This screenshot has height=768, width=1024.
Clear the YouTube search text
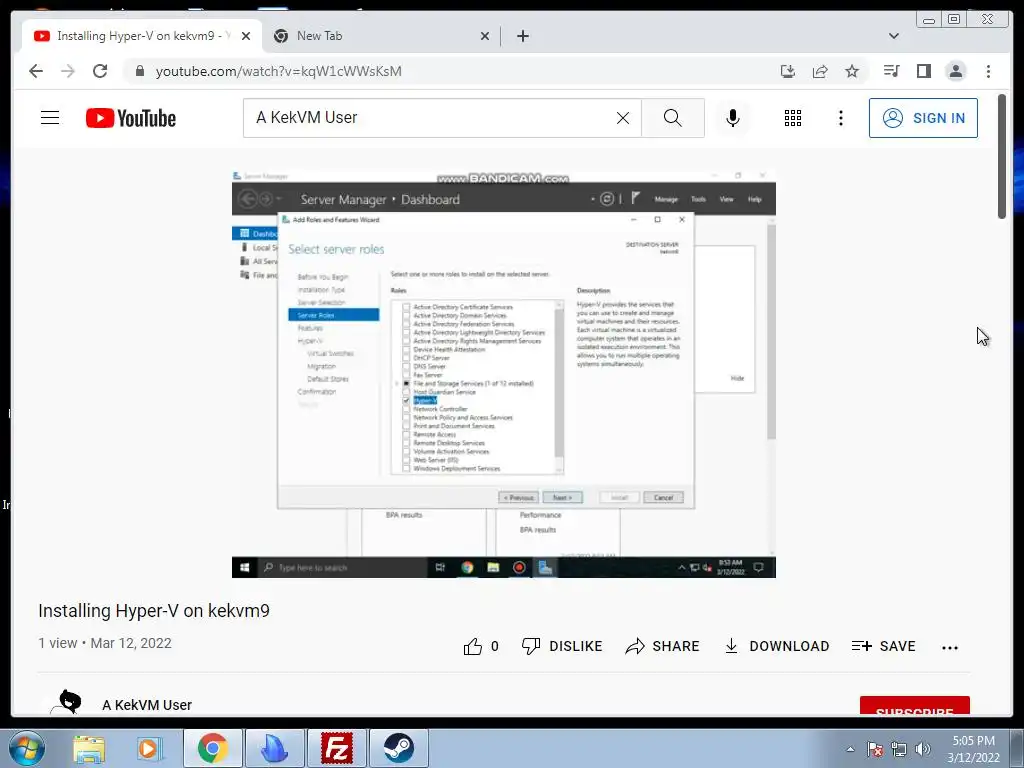(623, 118)
